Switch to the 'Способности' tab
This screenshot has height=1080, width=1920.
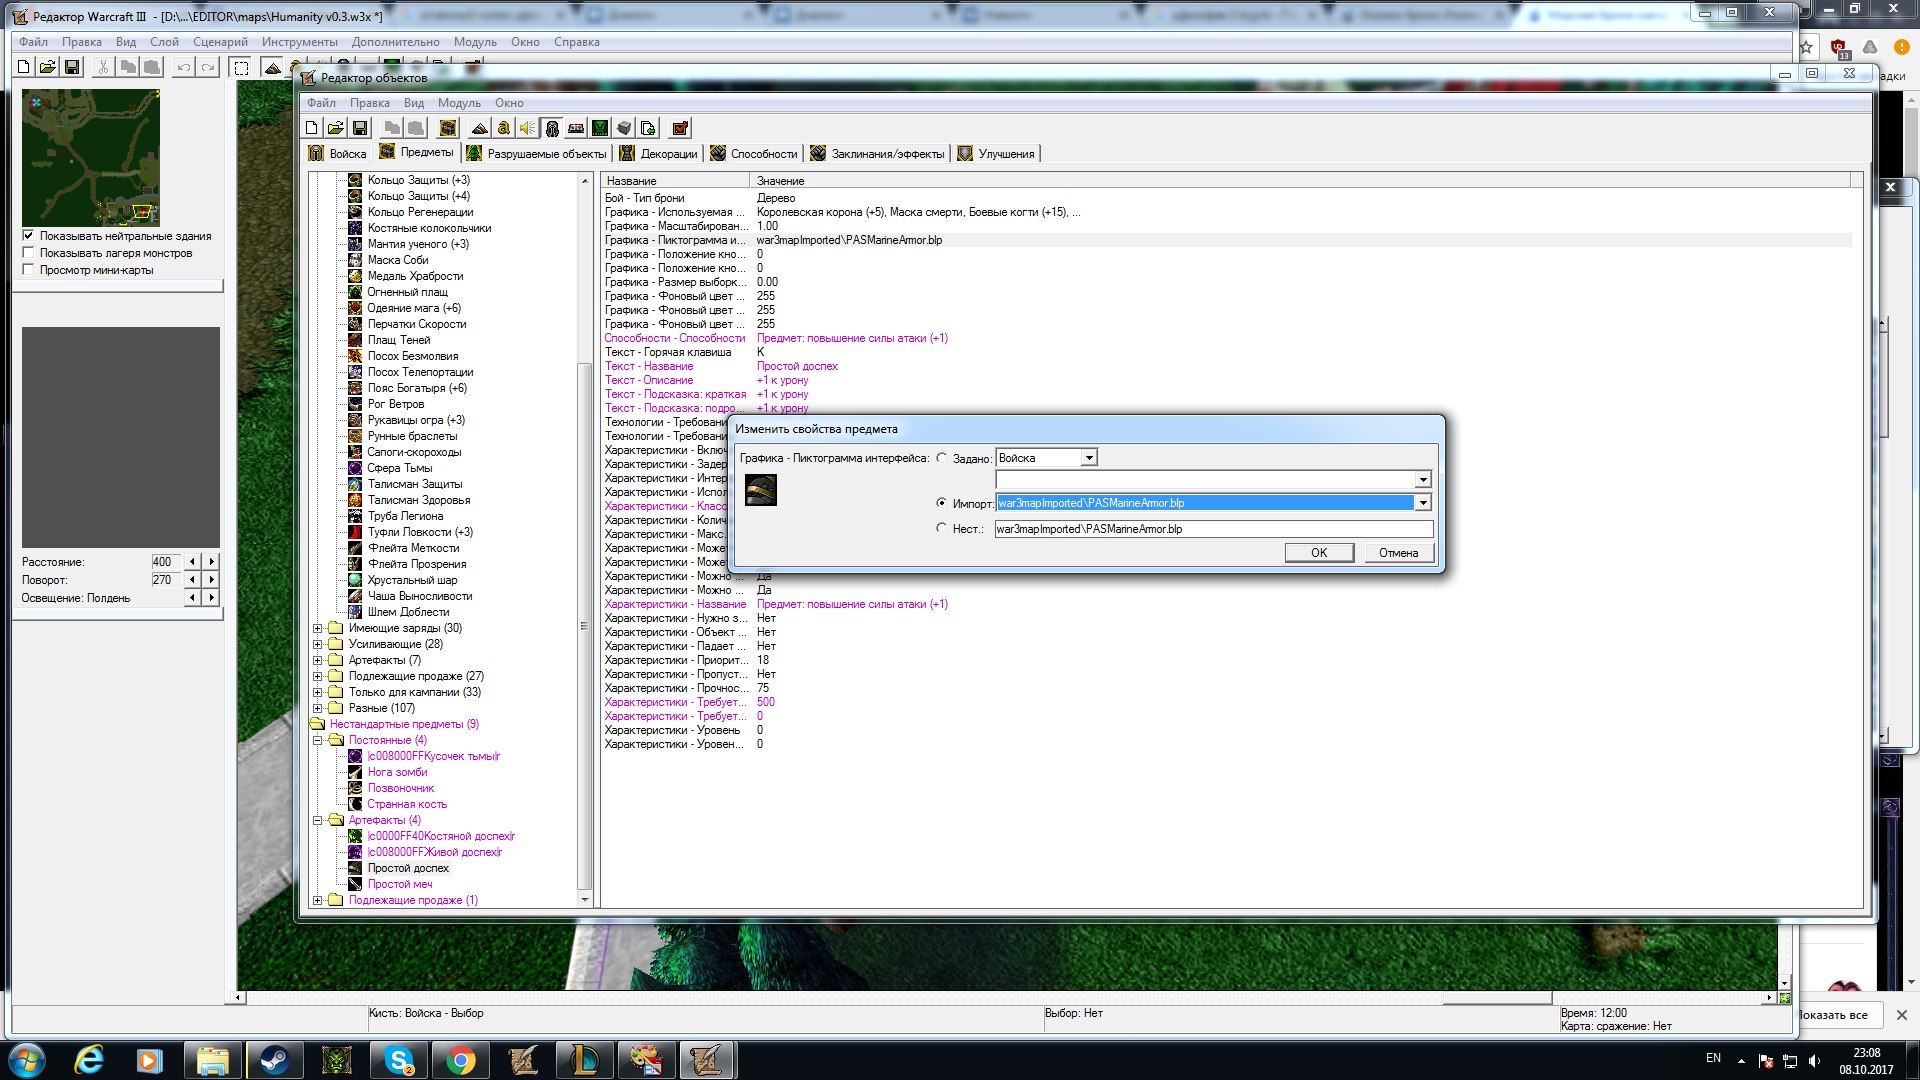(x=754, y=153)
